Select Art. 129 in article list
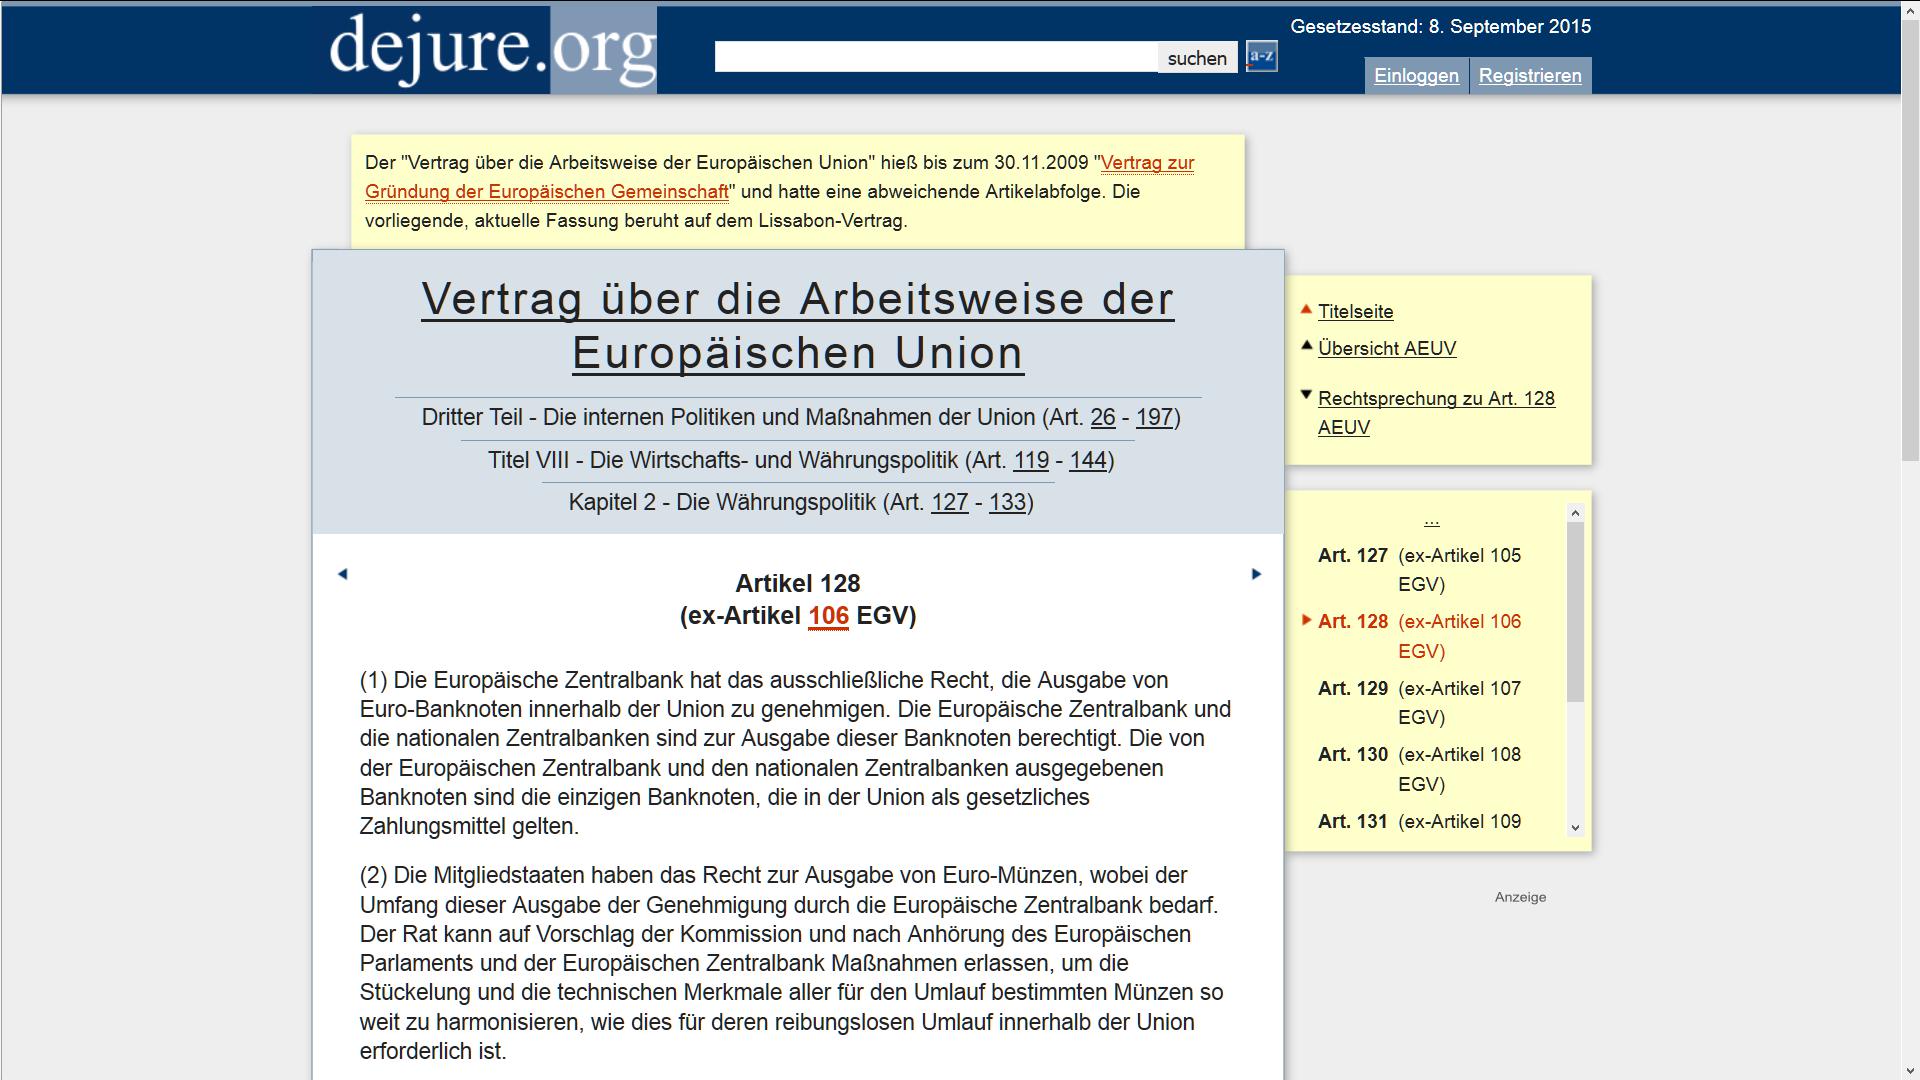This screenshot has width=1920, height=1080. tap(1352, 689)
